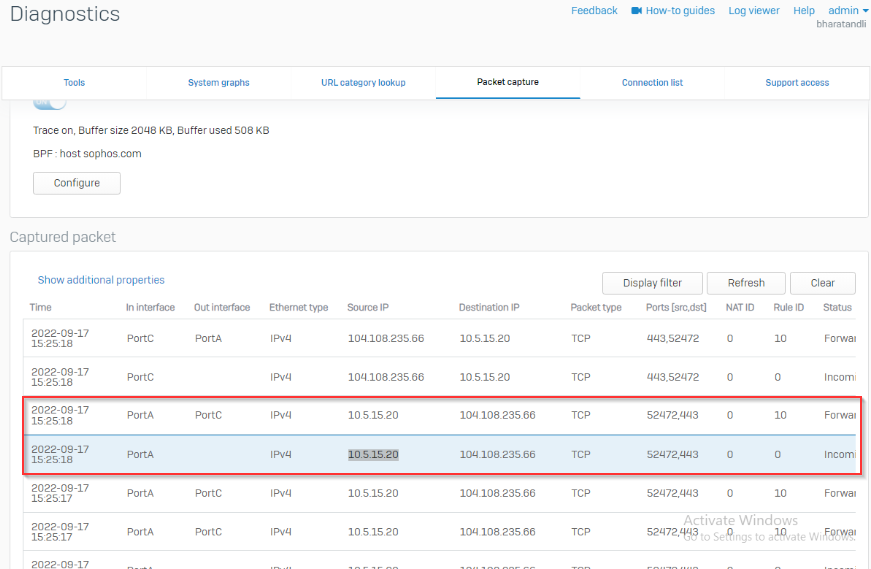The height and width of the screenshot is (569, 871).
Task: Click ports 443,52472 in first row
Action: point(673,338)
